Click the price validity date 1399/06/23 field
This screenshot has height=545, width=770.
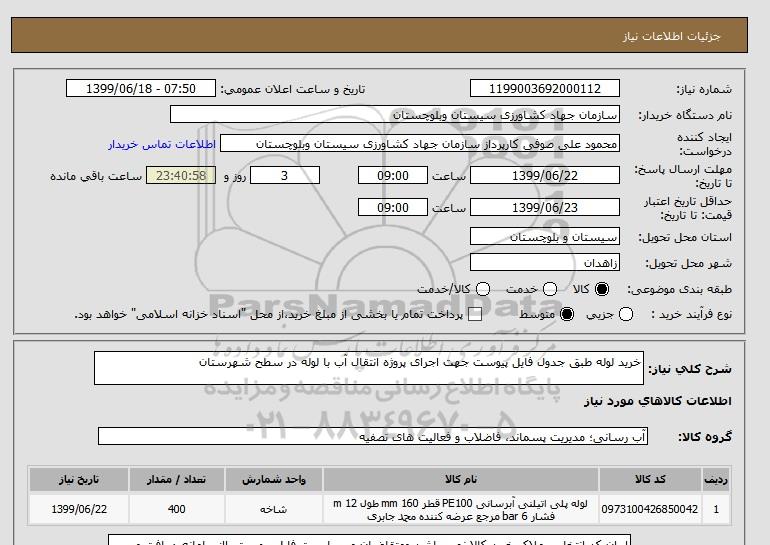tap(545, 207)
